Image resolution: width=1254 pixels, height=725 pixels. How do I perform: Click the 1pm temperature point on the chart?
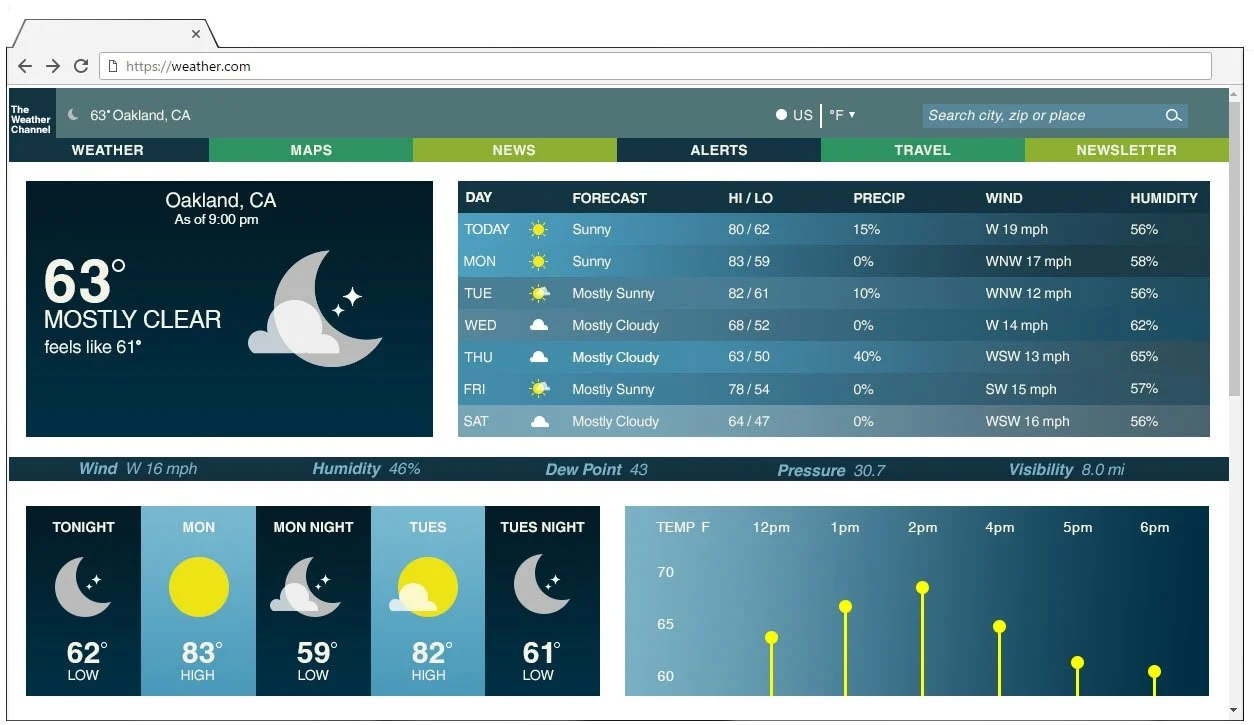click(x=845, y=606)
